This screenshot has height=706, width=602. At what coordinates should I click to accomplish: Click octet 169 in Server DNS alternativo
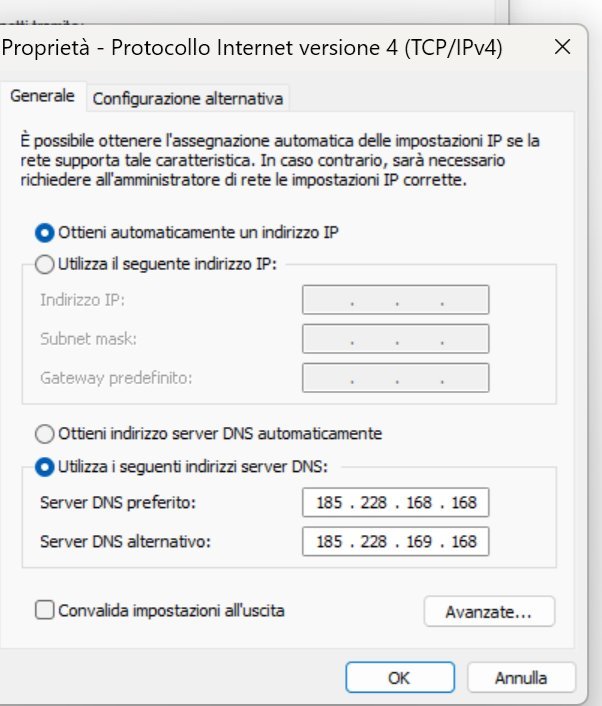[x=419, y=541]
